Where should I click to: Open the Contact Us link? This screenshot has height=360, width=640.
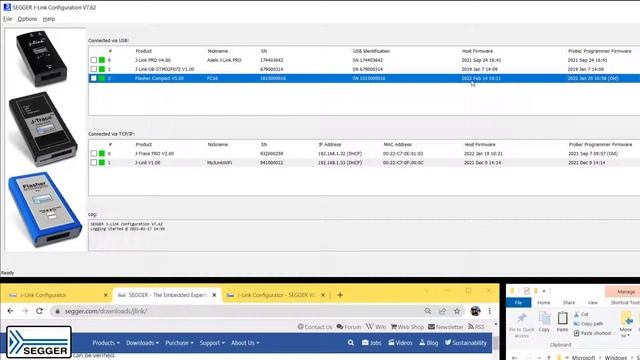[x=315, y=327]
